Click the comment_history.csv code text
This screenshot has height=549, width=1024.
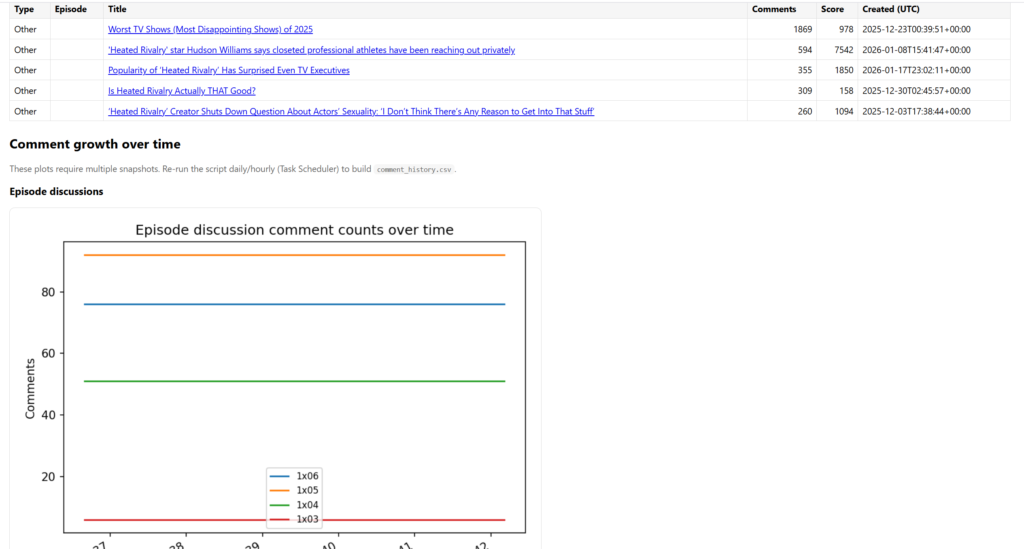pos(413,170)
